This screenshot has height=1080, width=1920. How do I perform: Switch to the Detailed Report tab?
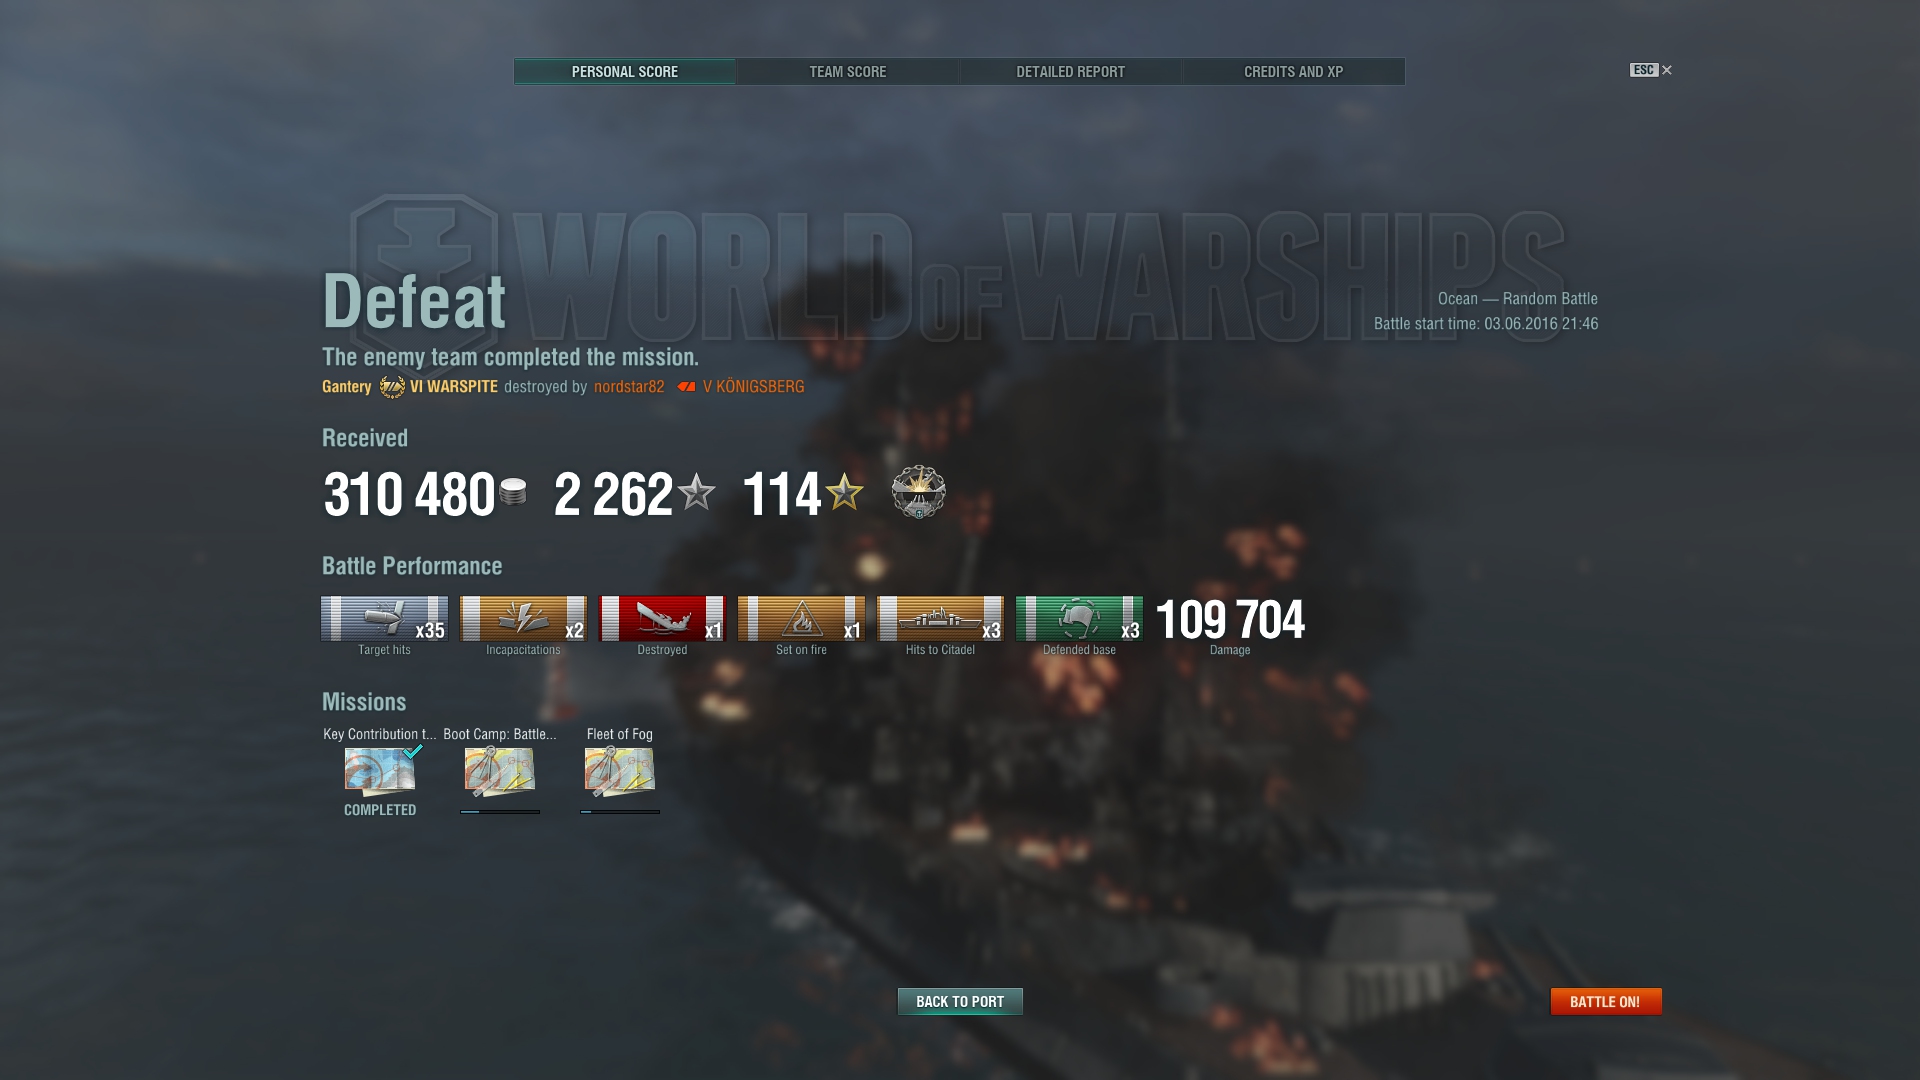(x=1071, y=72)
